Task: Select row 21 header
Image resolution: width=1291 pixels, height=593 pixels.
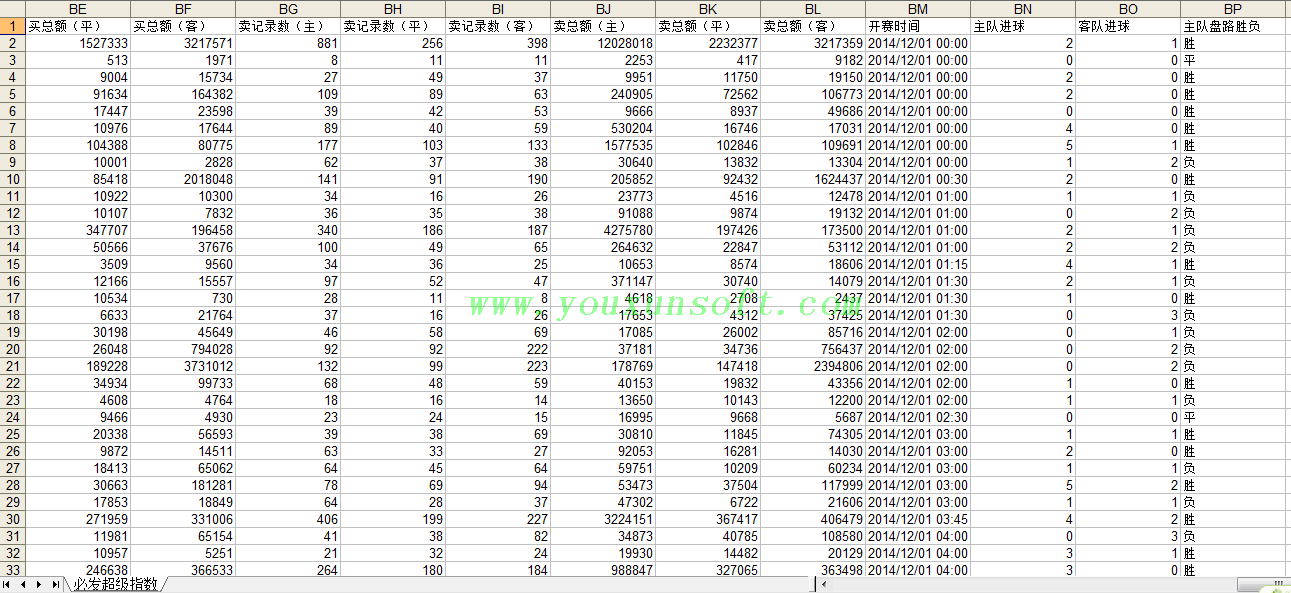Action: 13,366
